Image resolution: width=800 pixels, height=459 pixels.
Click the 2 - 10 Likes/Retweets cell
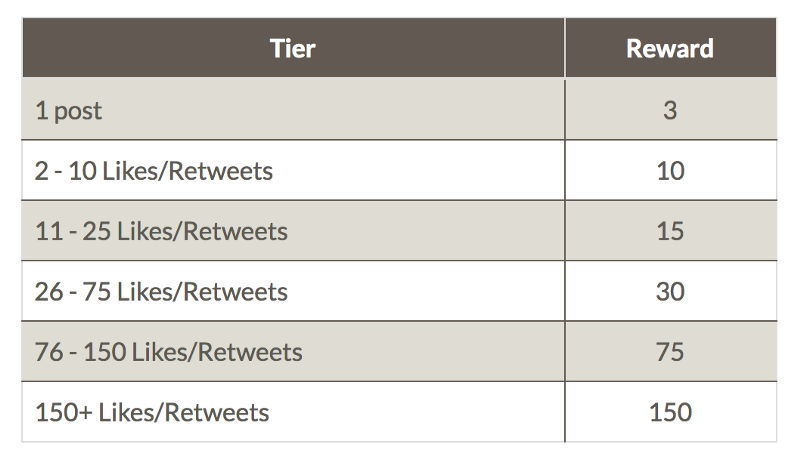[x=293, y=170]
